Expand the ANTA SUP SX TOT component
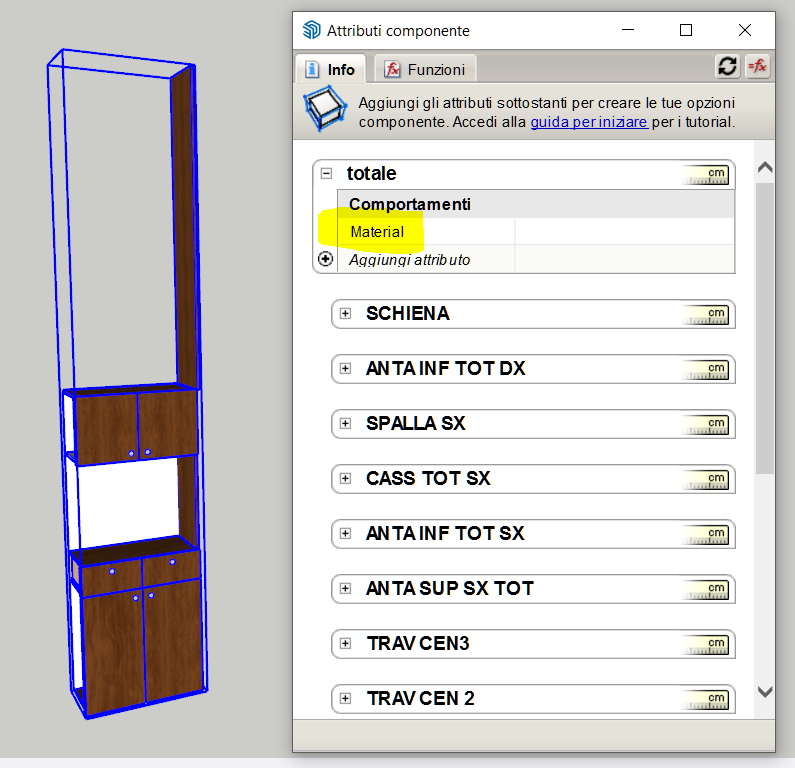 click(345, 588)
